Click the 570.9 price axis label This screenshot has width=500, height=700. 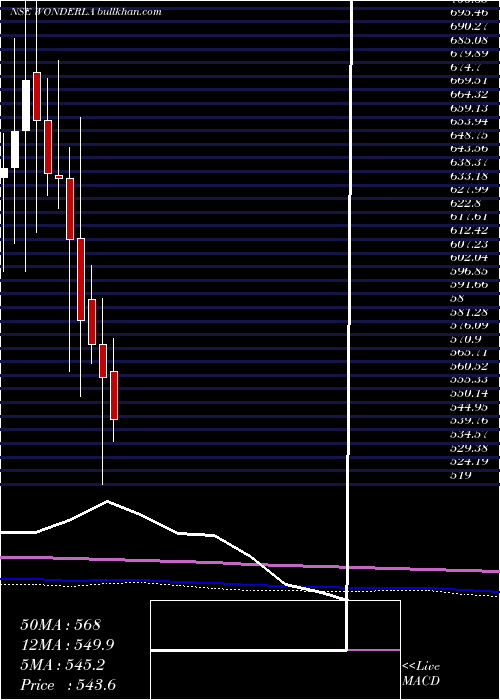(x=464, y=339)
